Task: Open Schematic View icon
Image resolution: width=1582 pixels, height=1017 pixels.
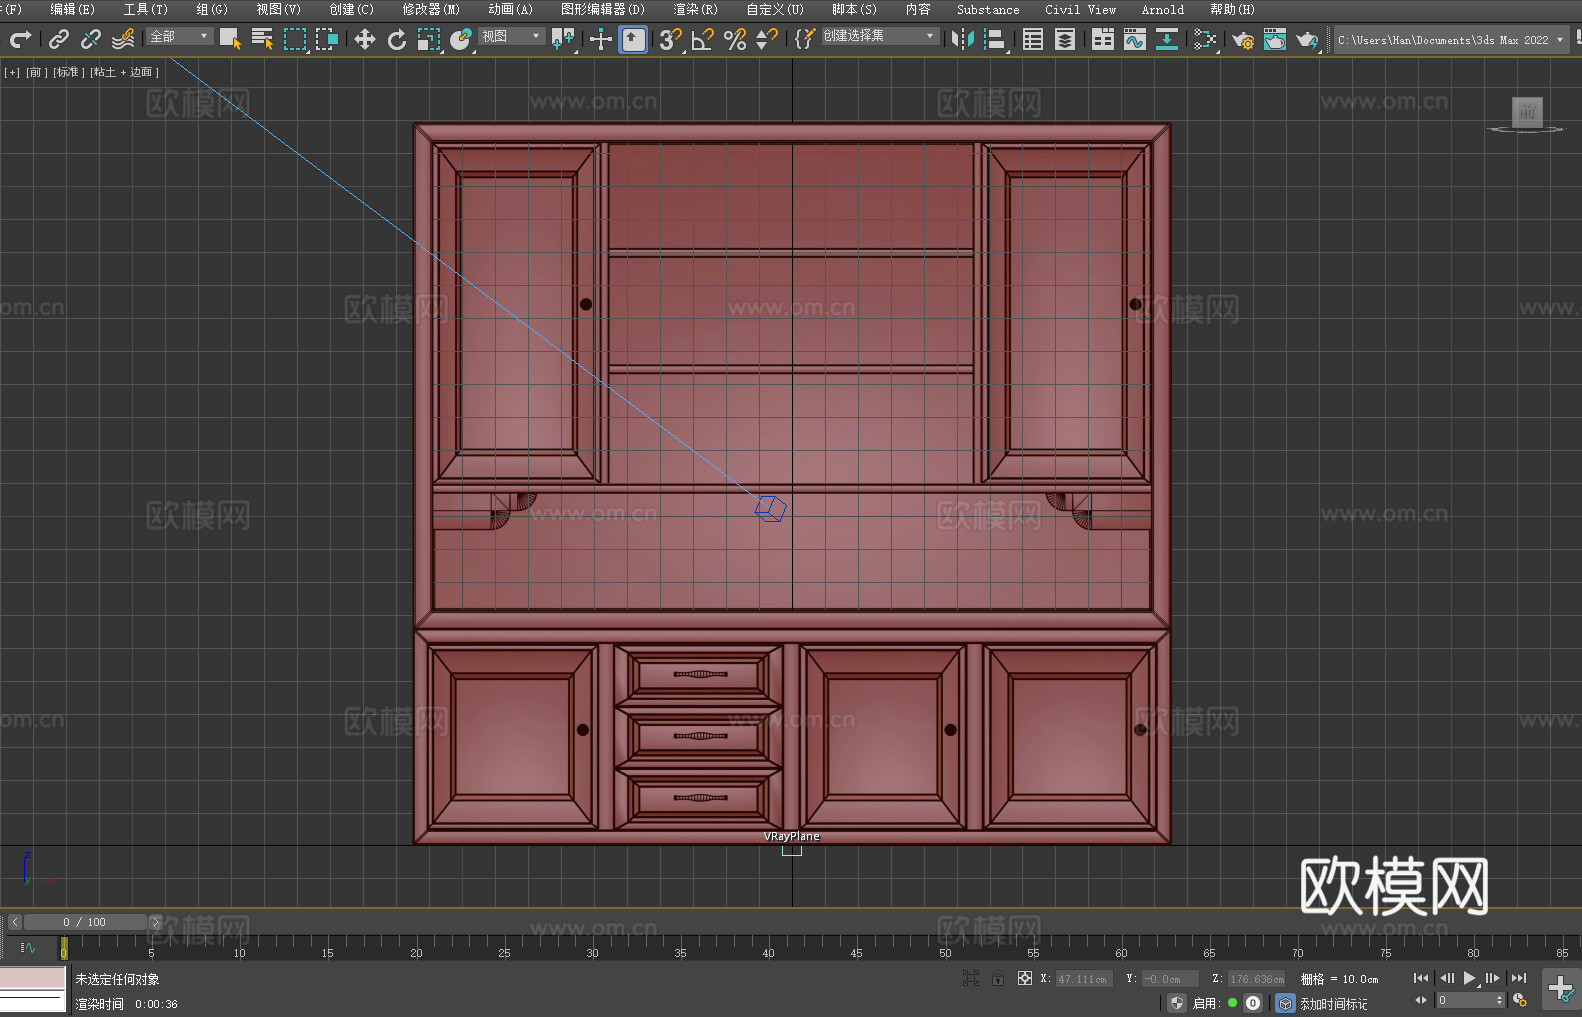Action: click(x=1167, y=39)
